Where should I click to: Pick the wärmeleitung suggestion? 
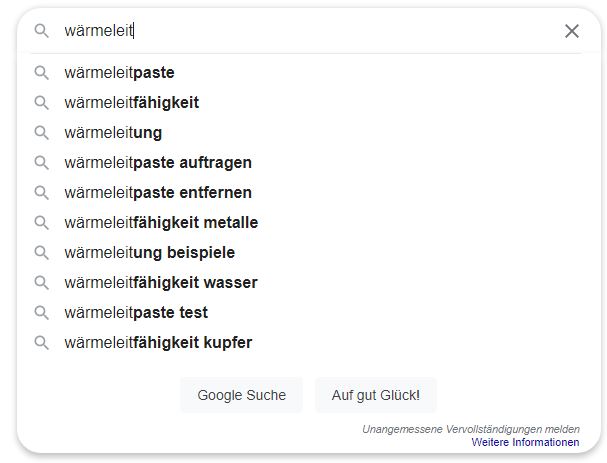113,133
